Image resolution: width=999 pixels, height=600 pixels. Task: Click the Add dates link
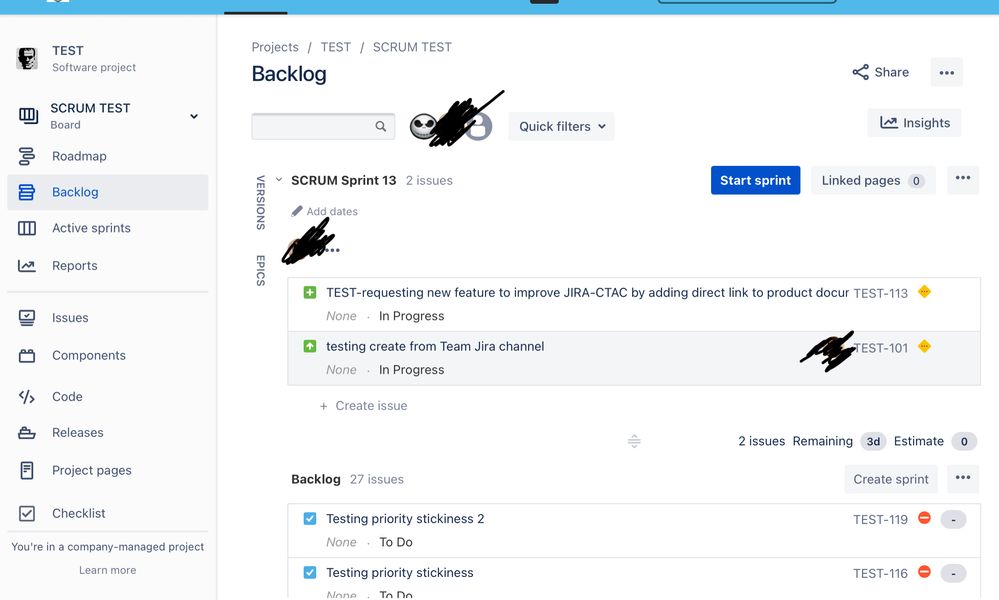coord(332,211)
